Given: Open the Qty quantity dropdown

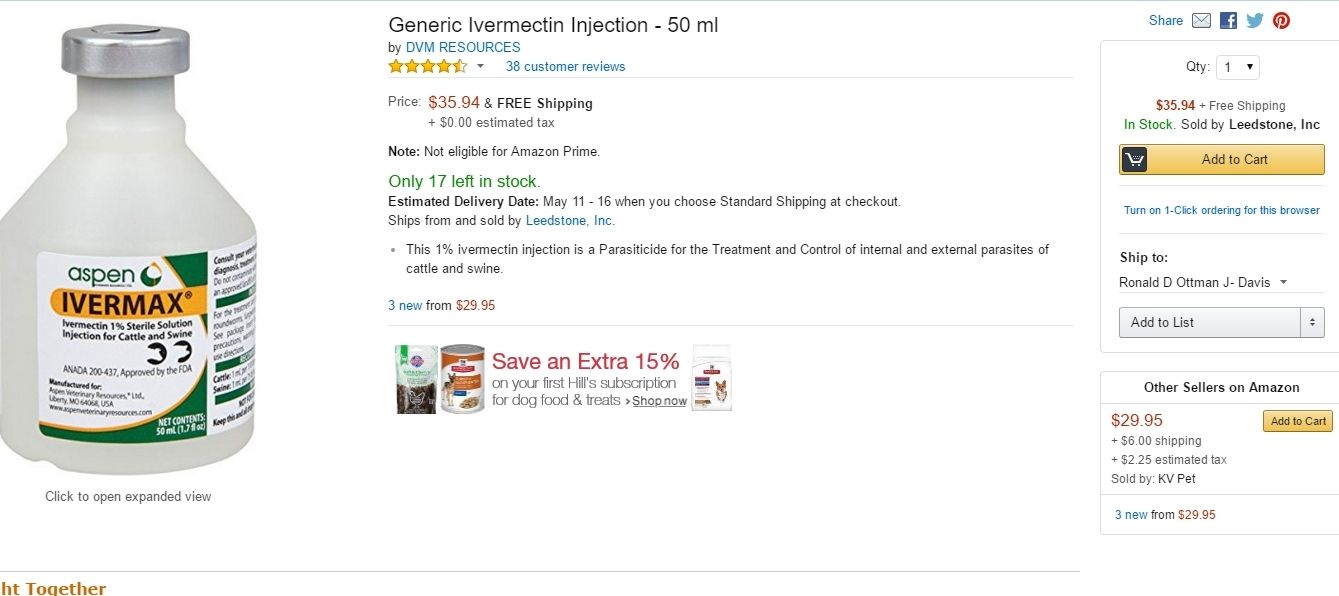Looking at the screenshot, I should coord(1238,67).
